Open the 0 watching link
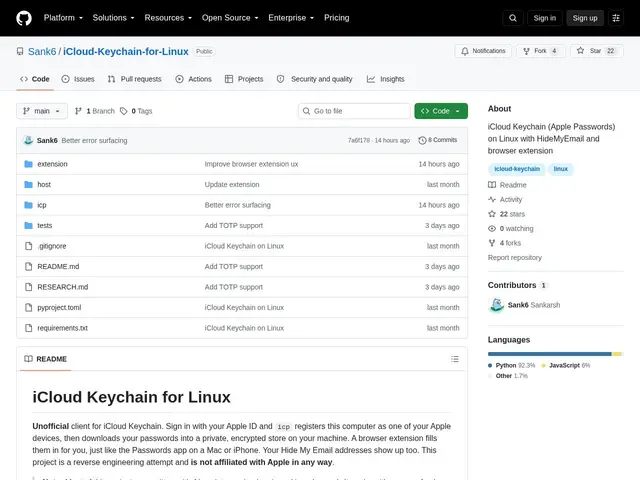640x480 pixels. pos(511,229)
